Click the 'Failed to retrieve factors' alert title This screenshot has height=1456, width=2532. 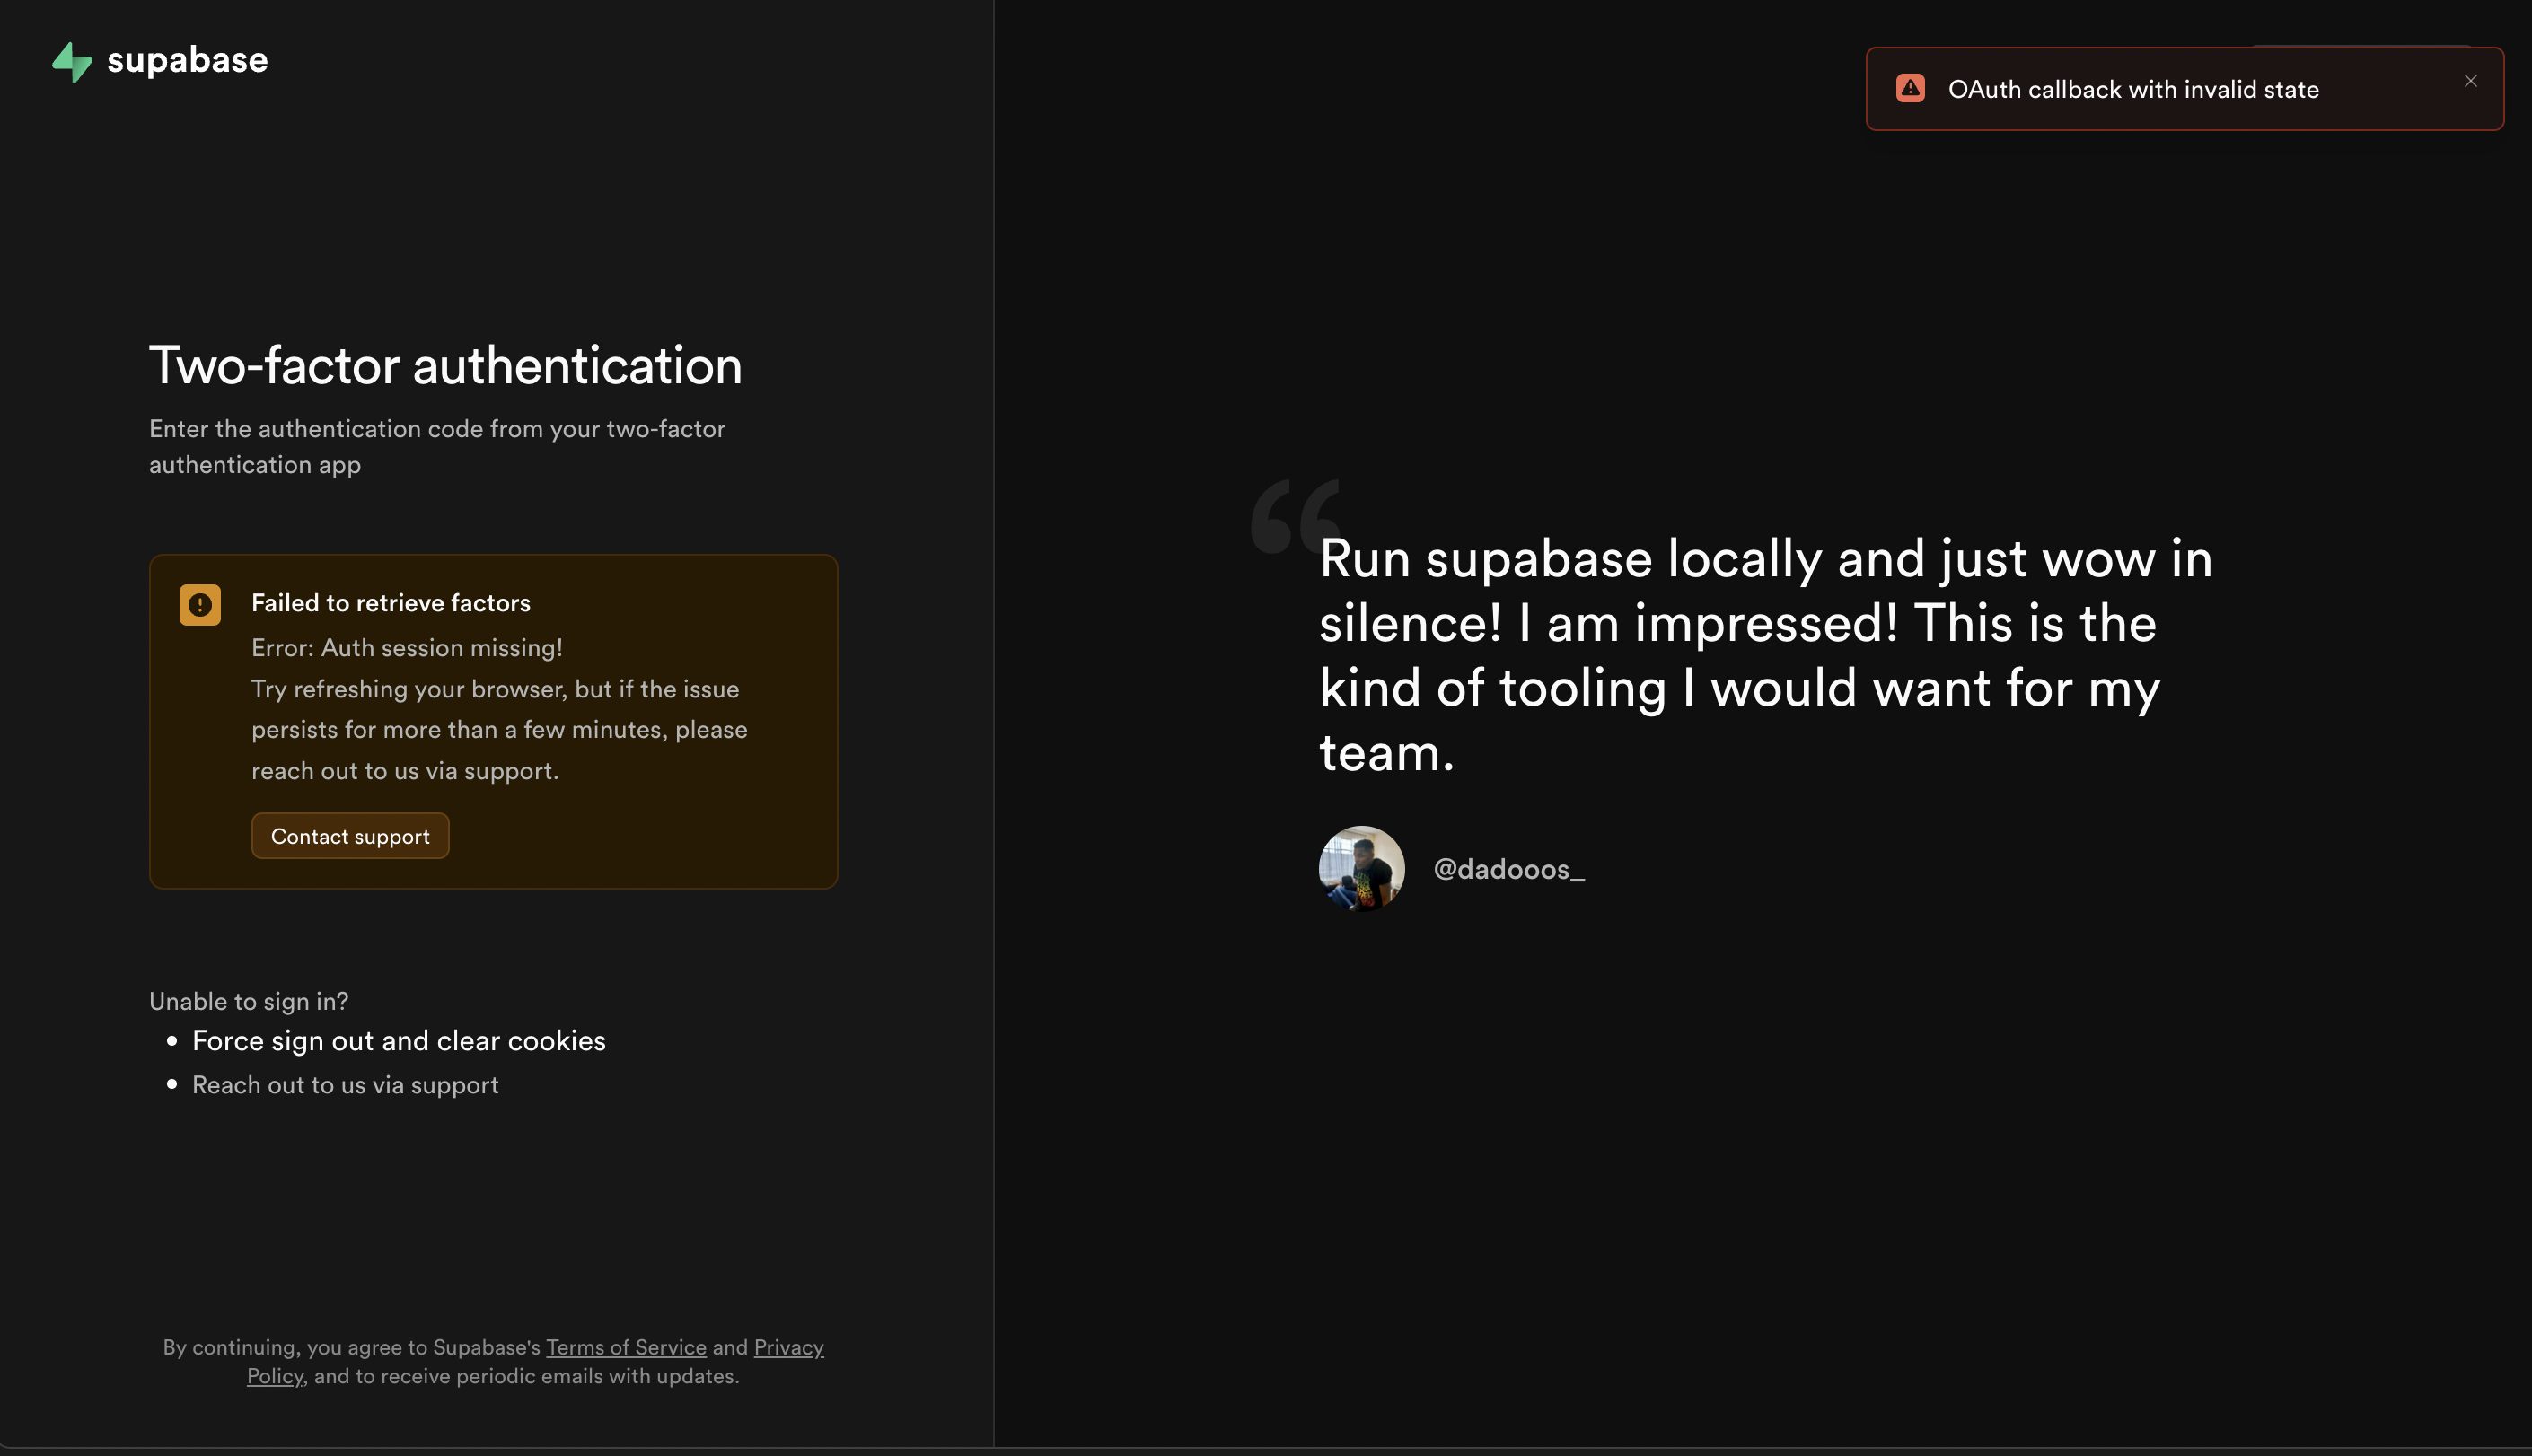(390, 603)
